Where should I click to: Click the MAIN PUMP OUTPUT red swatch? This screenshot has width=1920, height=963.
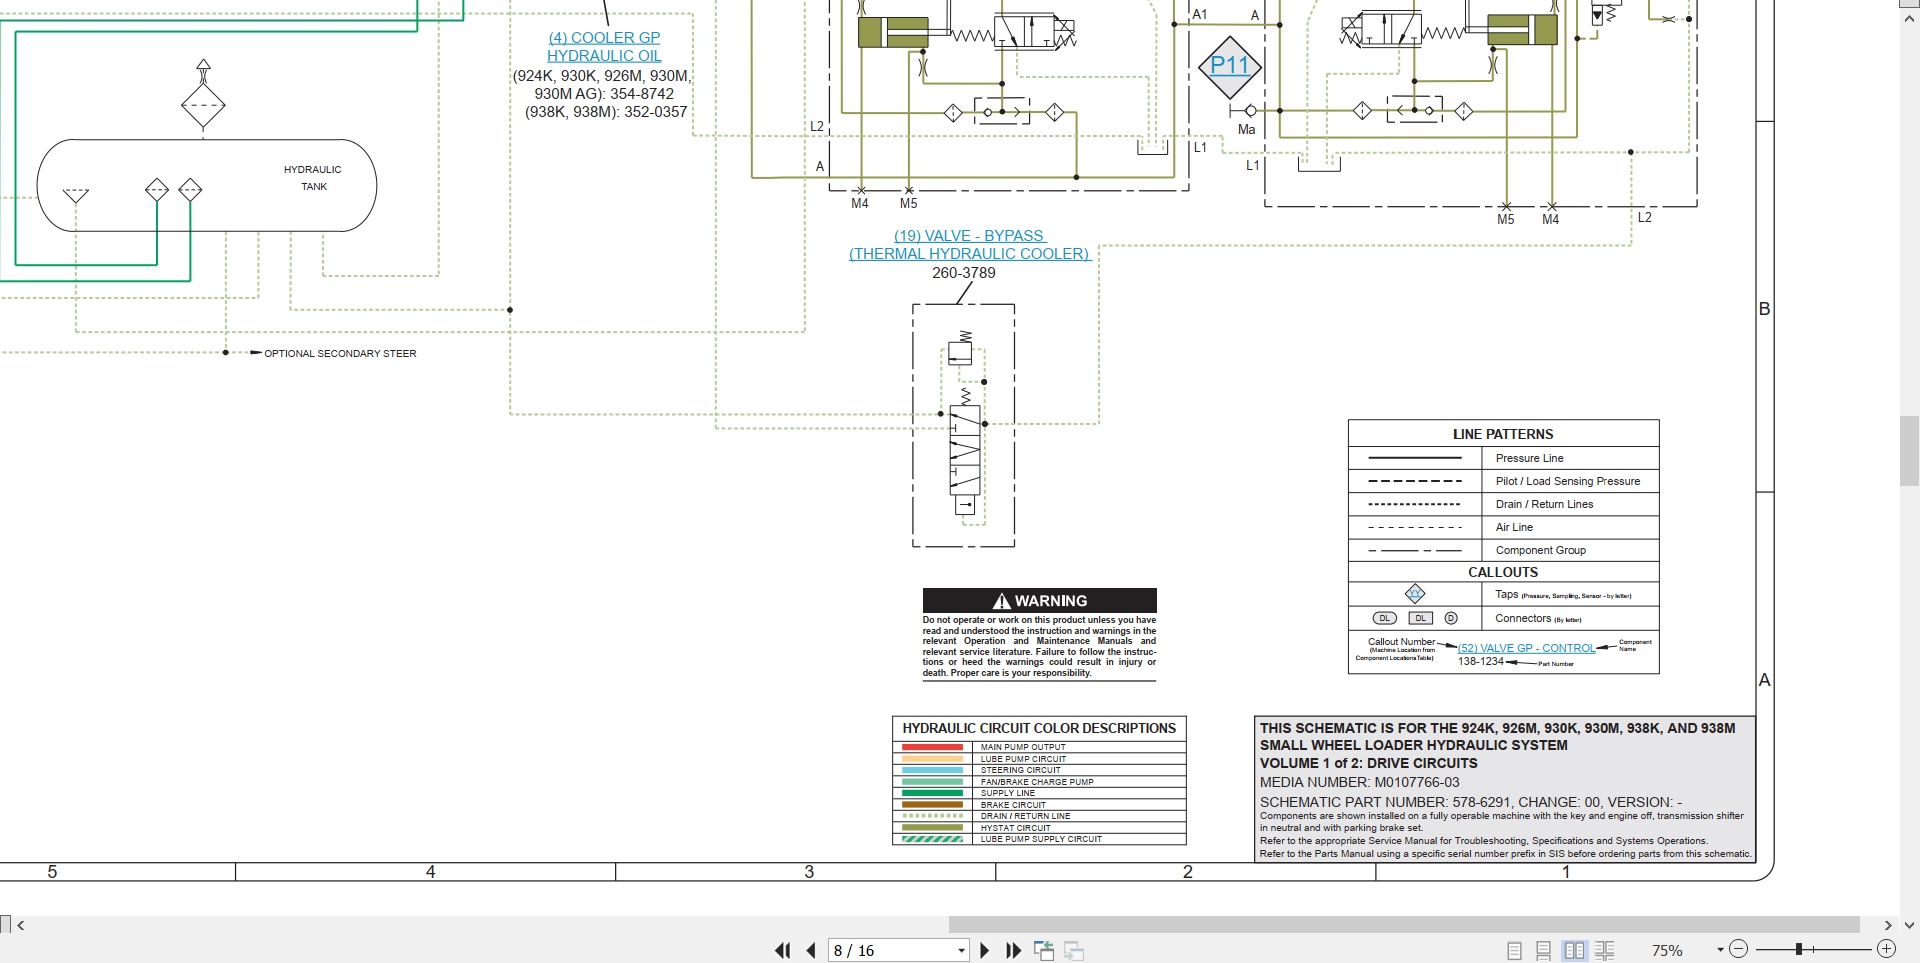[932, 747]
